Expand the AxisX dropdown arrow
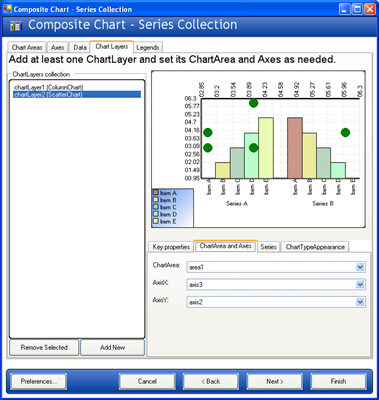The height and width of the screenshot is (400, 379). [360, 285]
